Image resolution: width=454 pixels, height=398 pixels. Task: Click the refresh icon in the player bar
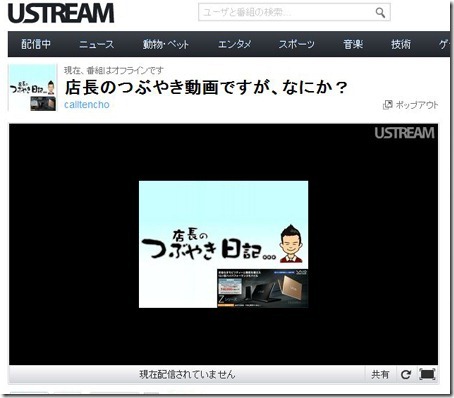[406, 375]
